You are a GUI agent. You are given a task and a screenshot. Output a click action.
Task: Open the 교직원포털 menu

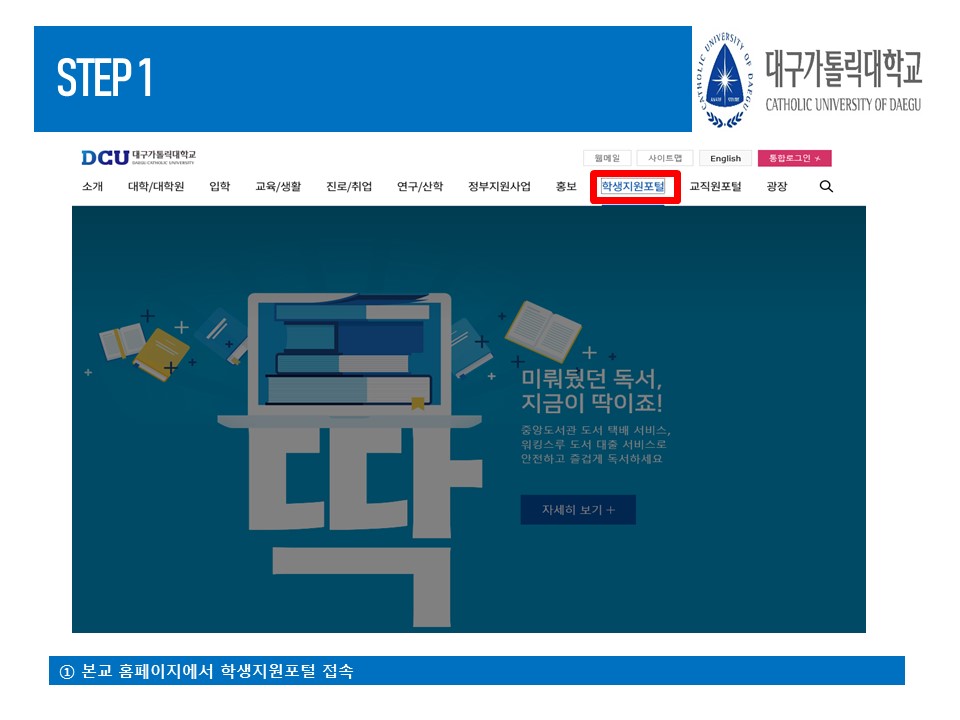click(x=716, y=186)
